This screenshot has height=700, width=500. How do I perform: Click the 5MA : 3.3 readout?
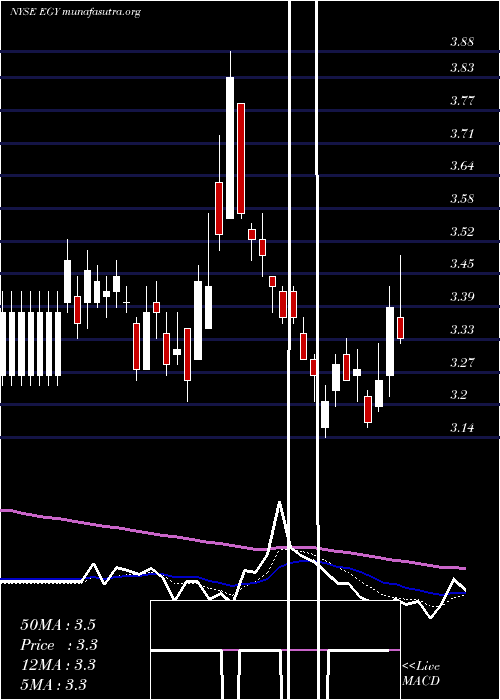[x=54, y=685]
